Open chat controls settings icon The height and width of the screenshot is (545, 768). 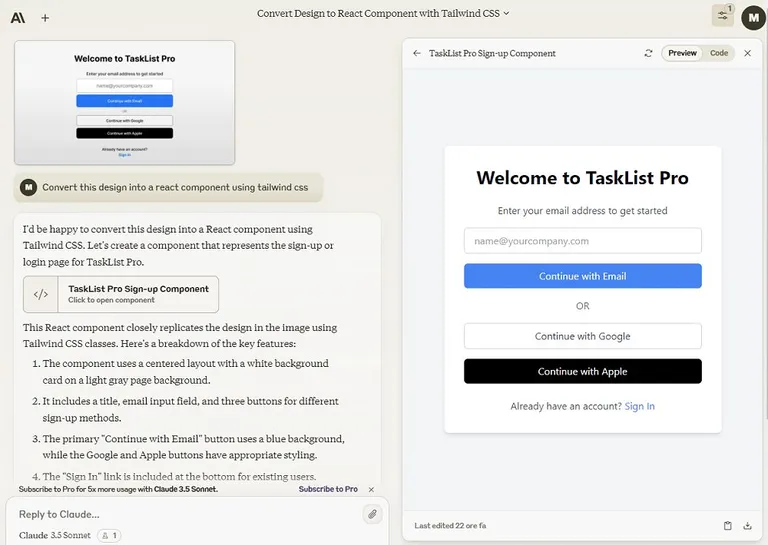[x=722, y=15]
